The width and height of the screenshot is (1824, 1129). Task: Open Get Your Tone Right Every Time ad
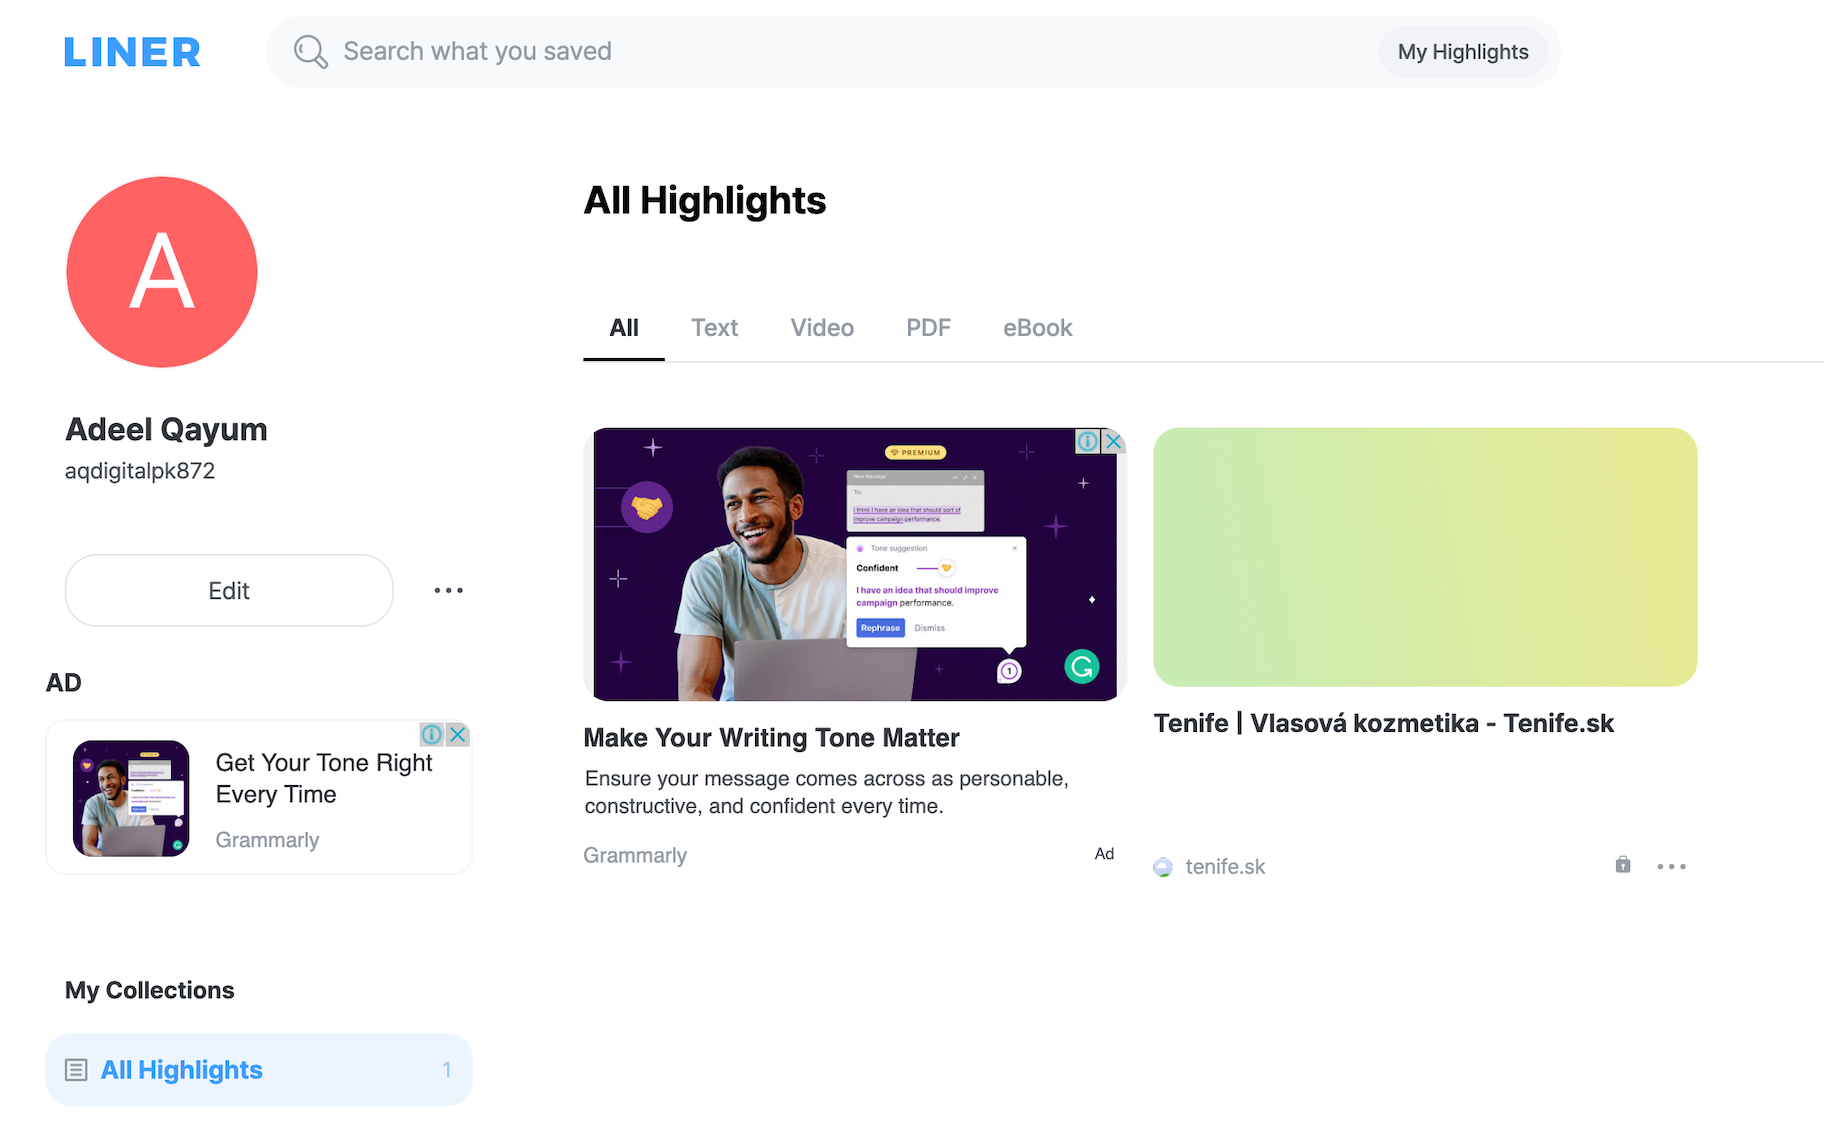(324, 779)
